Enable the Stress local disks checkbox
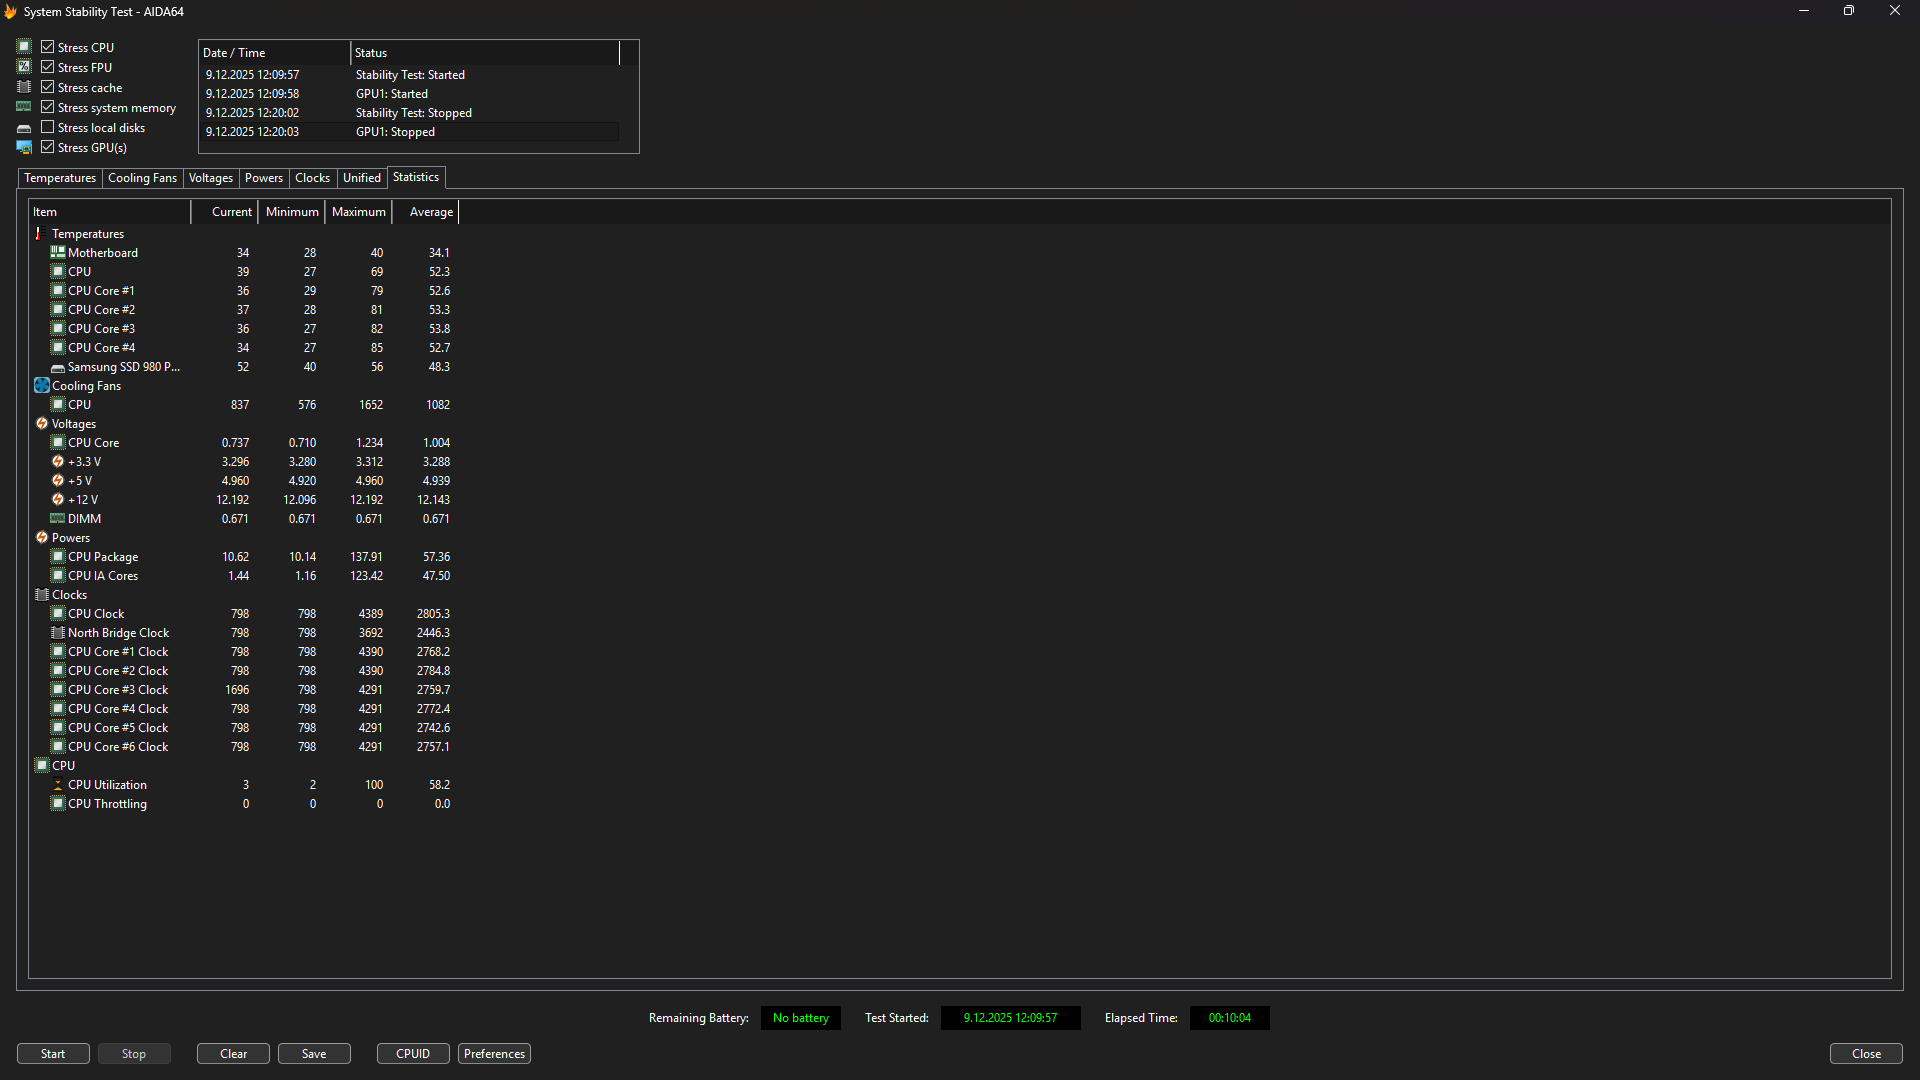The height and width of the screenshot is (1080, 1920). tap(47, 127)
